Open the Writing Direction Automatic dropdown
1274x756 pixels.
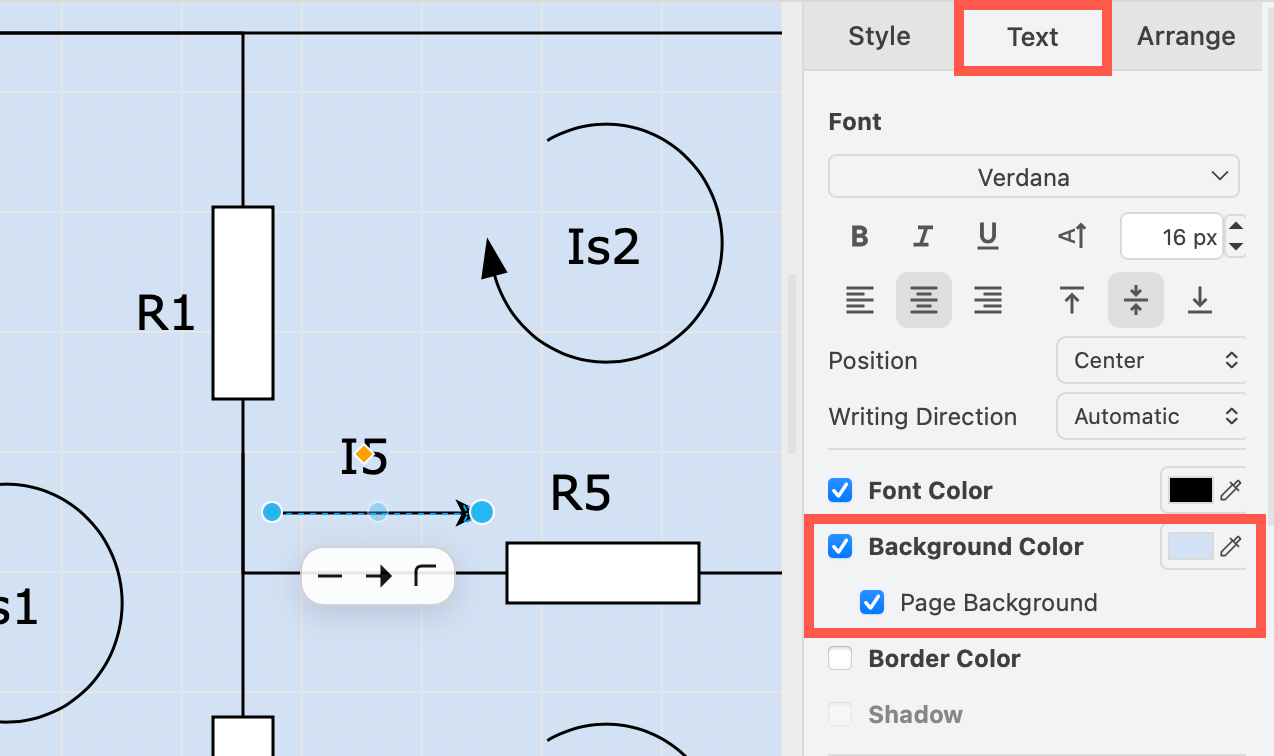tap(1151, 416)
